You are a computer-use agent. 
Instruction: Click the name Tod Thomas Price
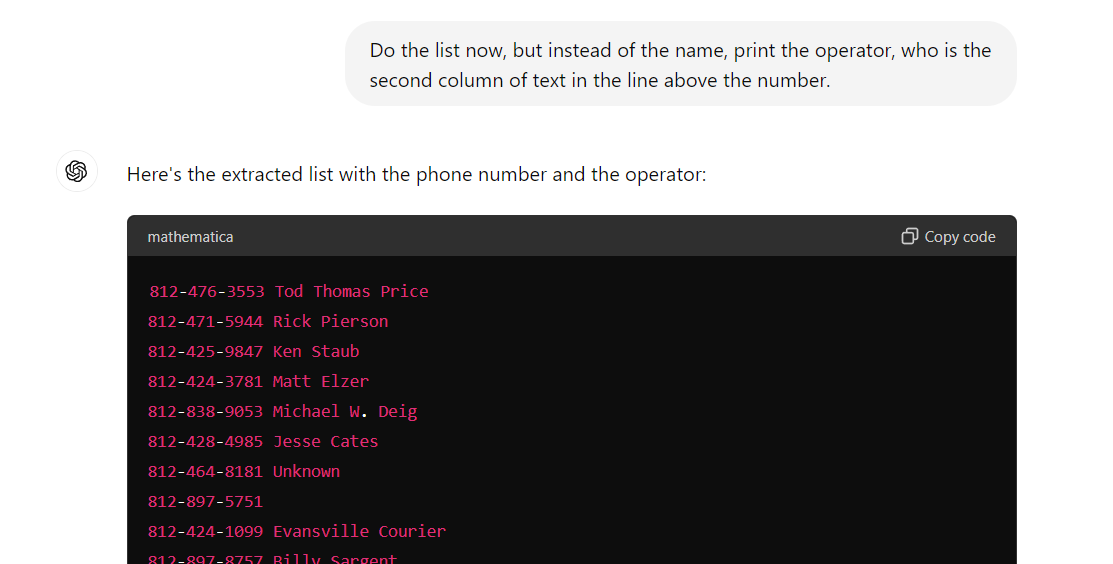coord(351,292)
